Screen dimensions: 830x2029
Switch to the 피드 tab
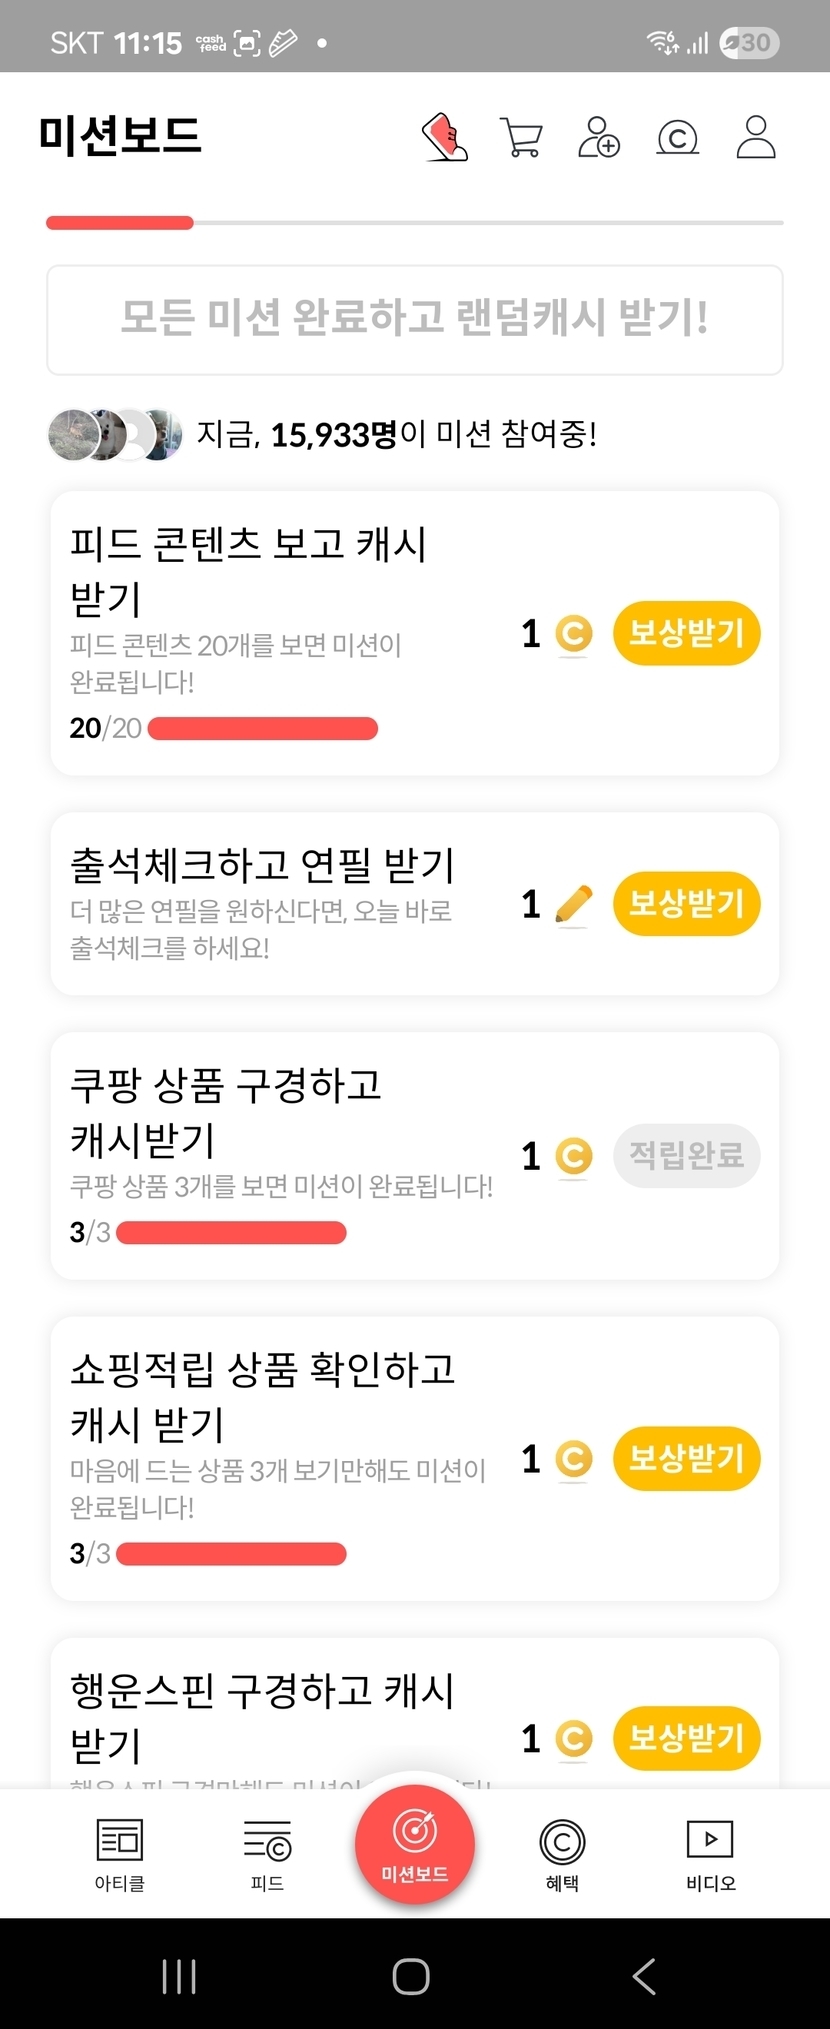(x=267, y=1853)
